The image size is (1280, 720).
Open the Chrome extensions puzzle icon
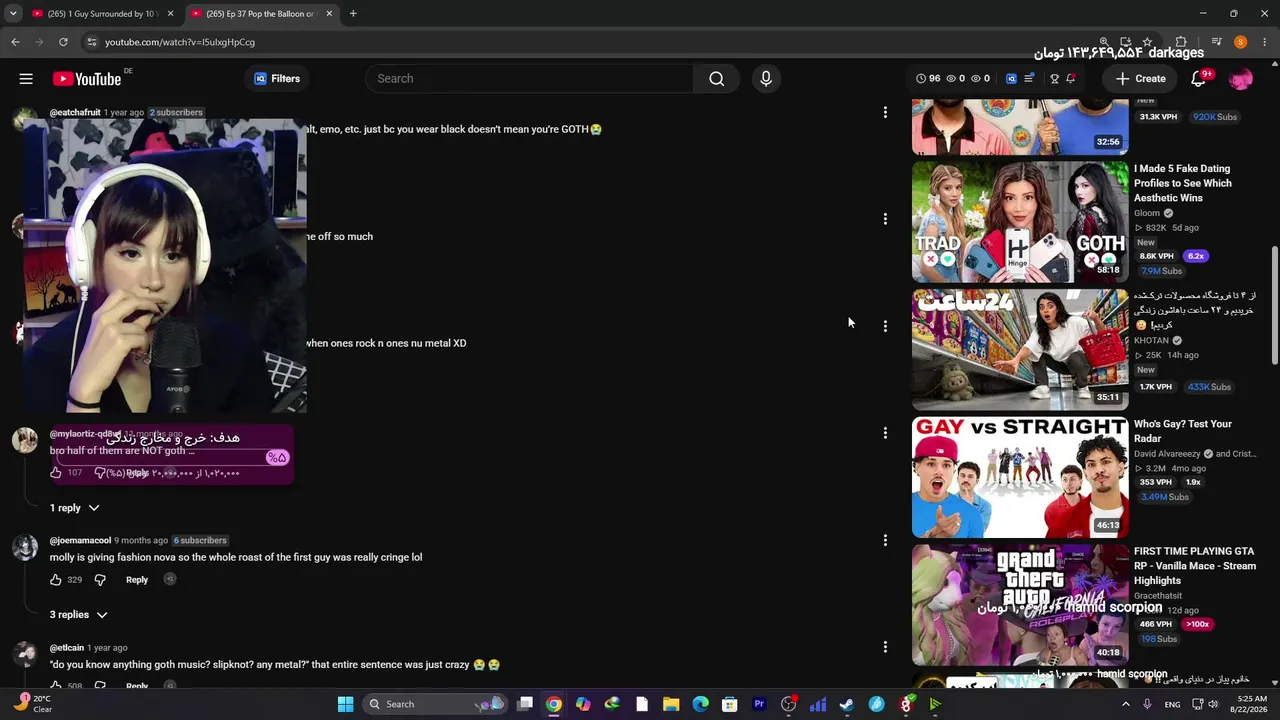pos(1181,42)
